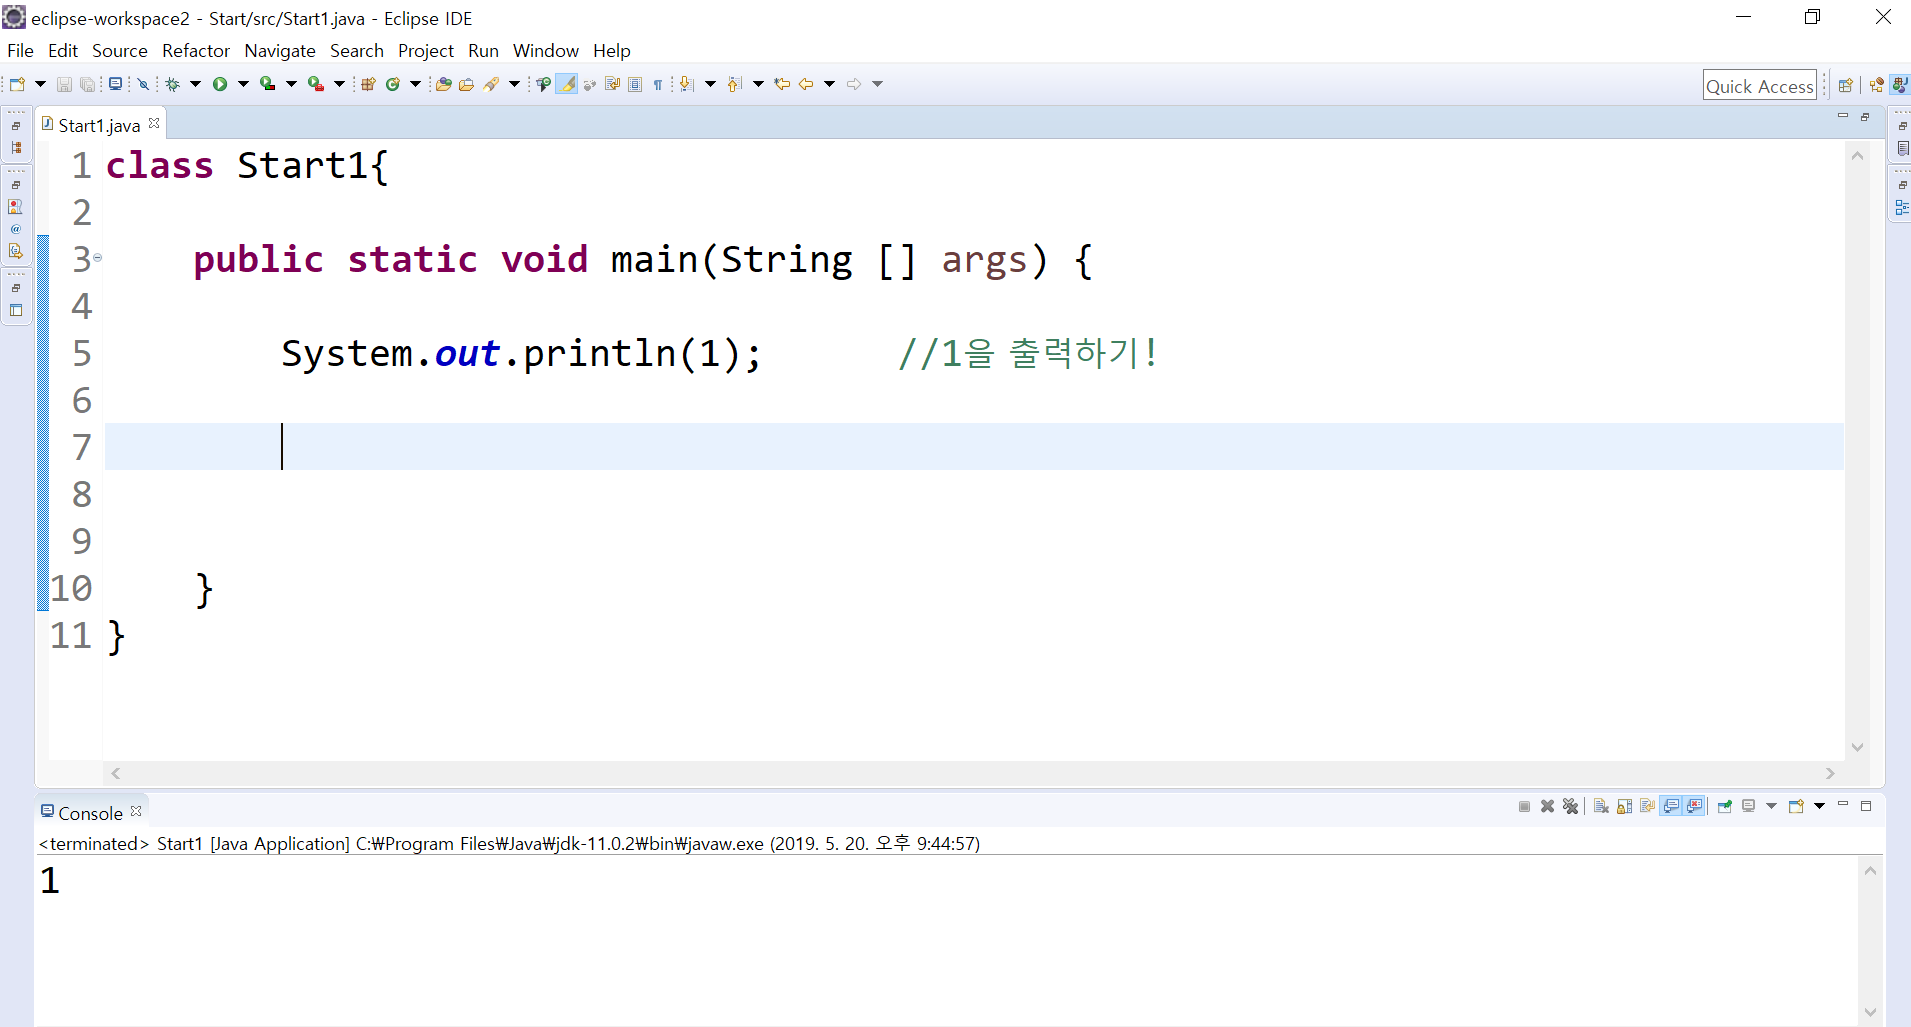Click the Search flashlight icon
Image resolution: width=1911 pixels, height=1027 pixels.
491,84
